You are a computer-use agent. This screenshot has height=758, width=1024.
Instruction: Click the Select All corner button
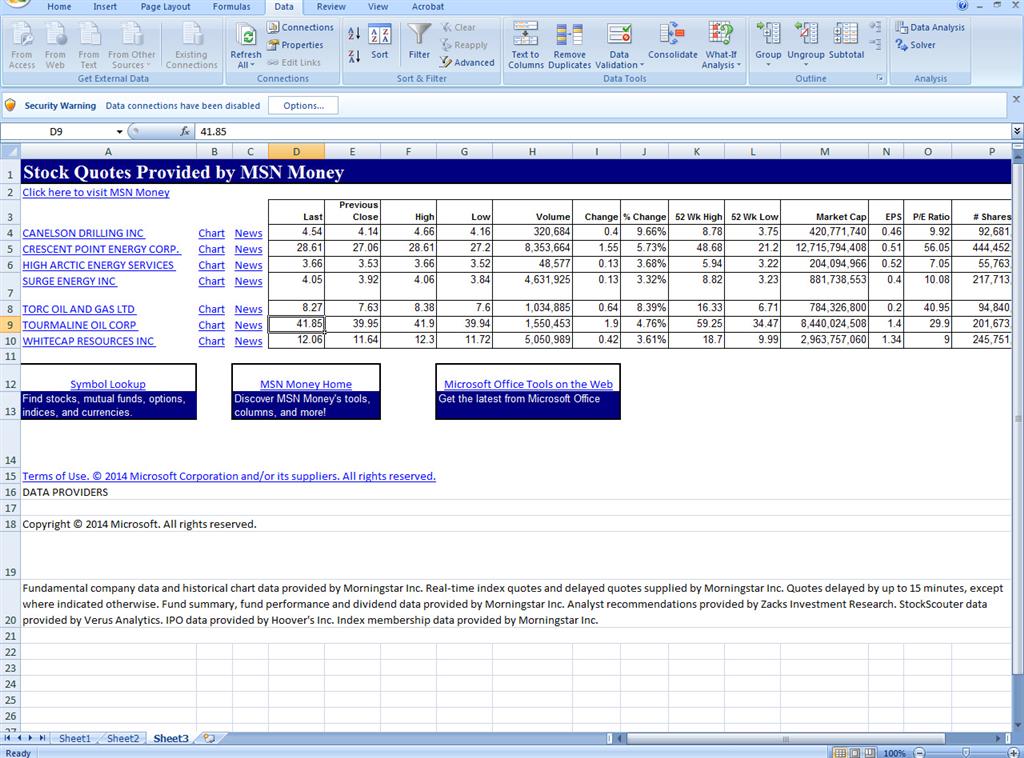10,151
